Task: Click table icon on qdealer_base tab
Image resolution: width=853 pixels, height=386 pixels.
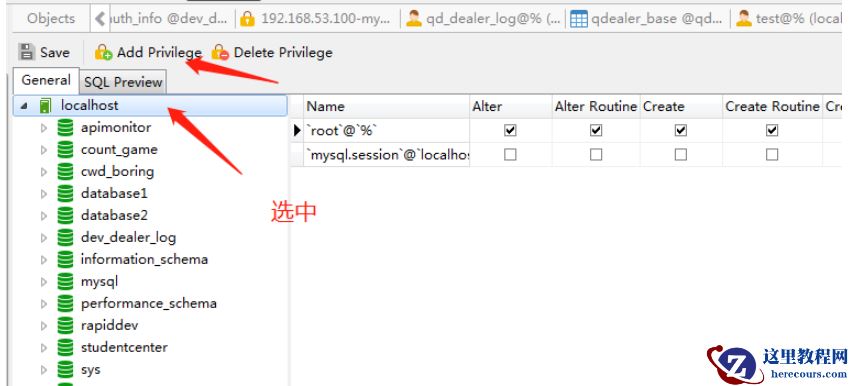Action: coord(579,19)
